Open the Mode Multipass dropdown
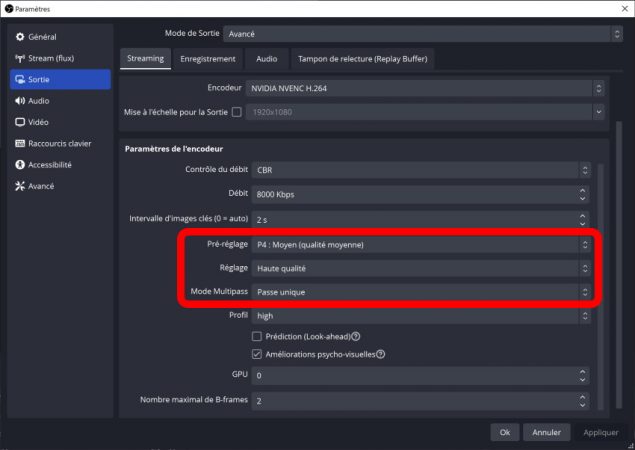The height and width of the screenshot is (450, 635). [x=421, y=292]
